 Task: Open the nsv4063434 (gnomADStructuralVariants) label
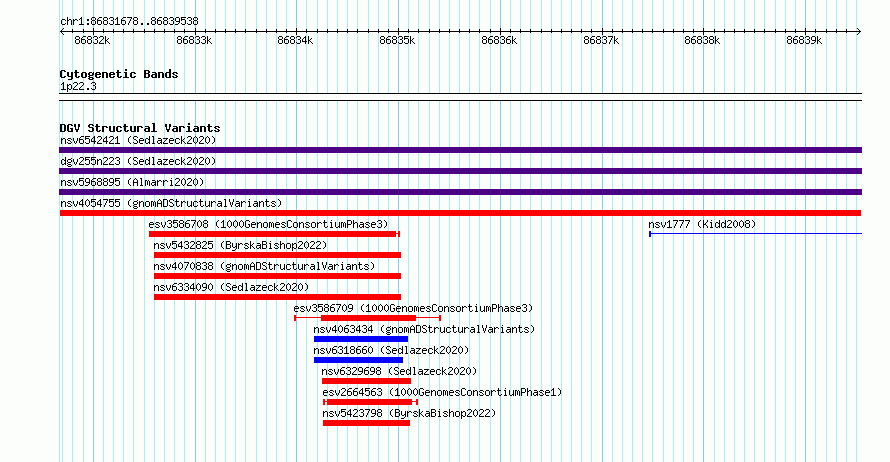pyautogui.click(x=424, y=329)
